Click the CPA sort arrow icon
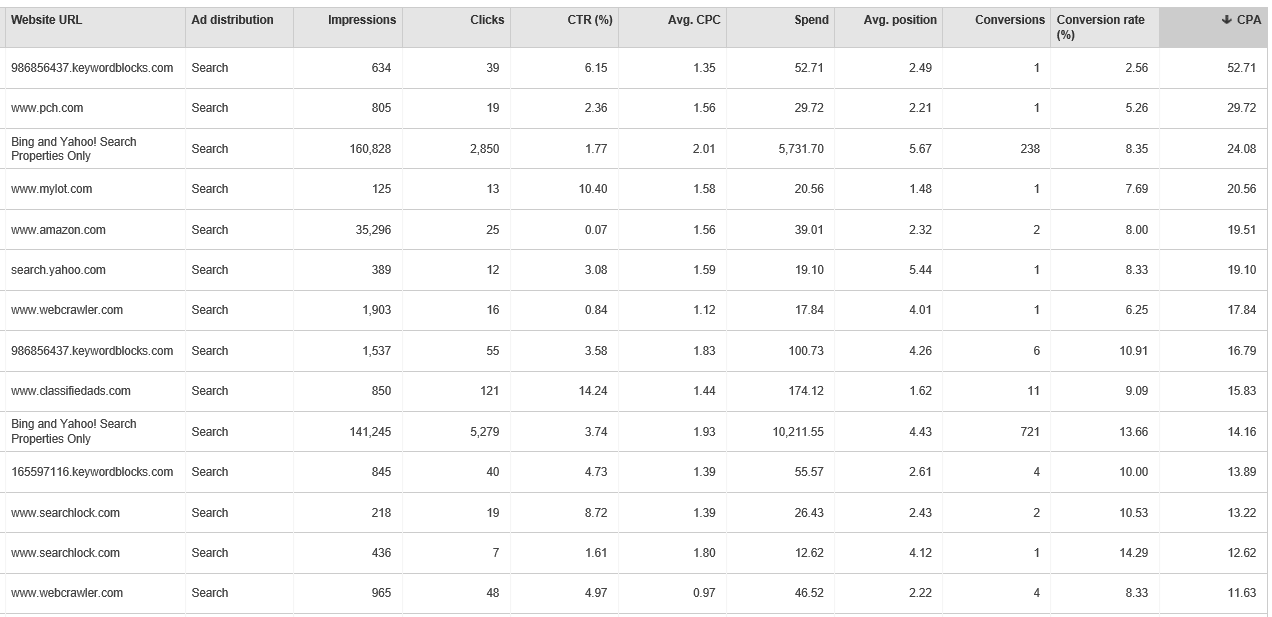This screenshot has width=1272, height=617. pos(1226,20)
